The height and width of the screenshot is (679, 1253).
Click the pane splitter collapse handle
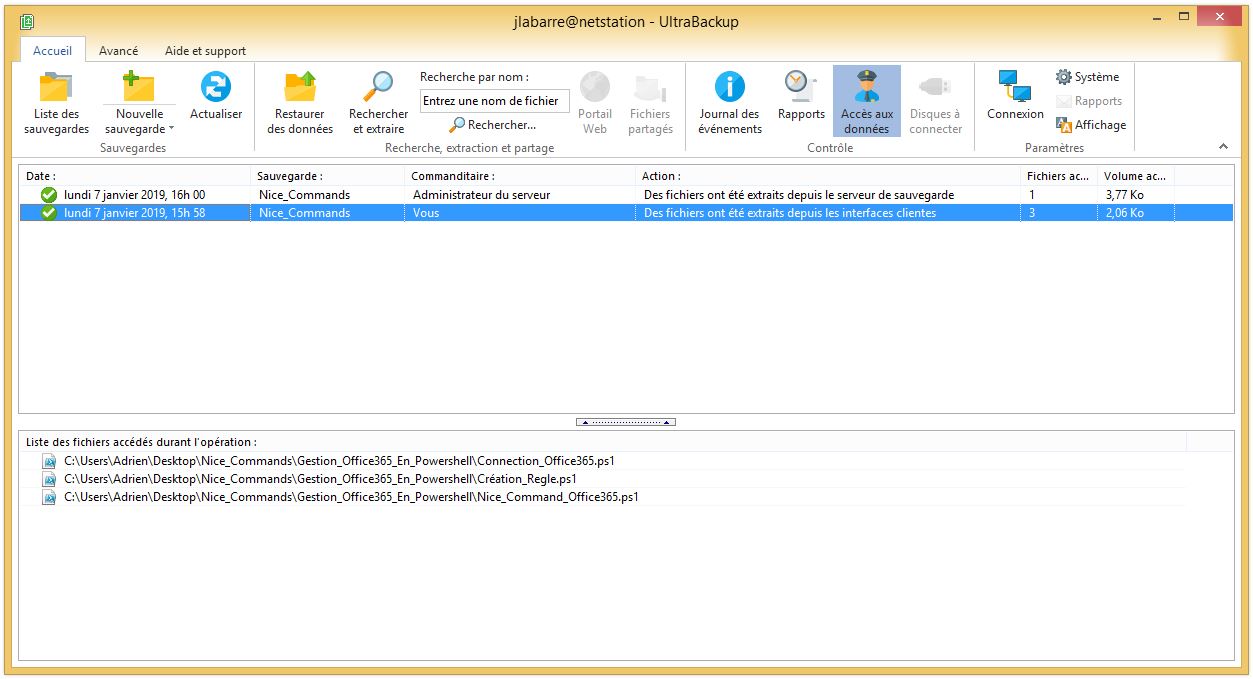[x=626, y=422]
